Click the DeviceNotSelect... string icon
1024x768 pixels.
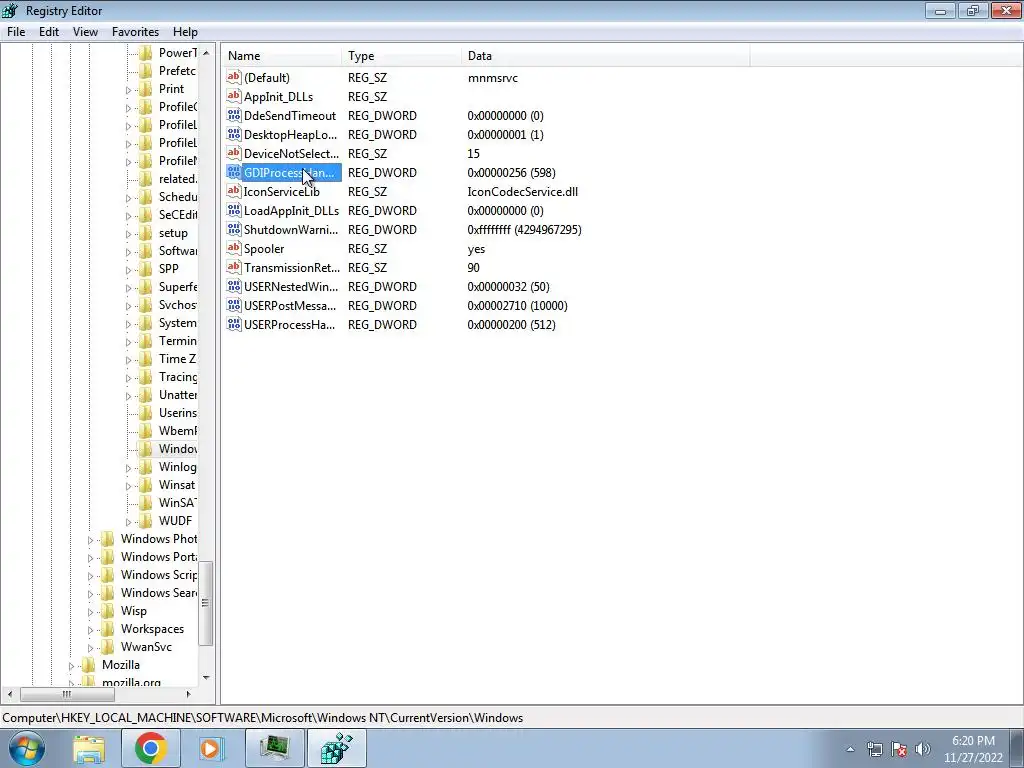pyautogui.click(x=234, y=153)
